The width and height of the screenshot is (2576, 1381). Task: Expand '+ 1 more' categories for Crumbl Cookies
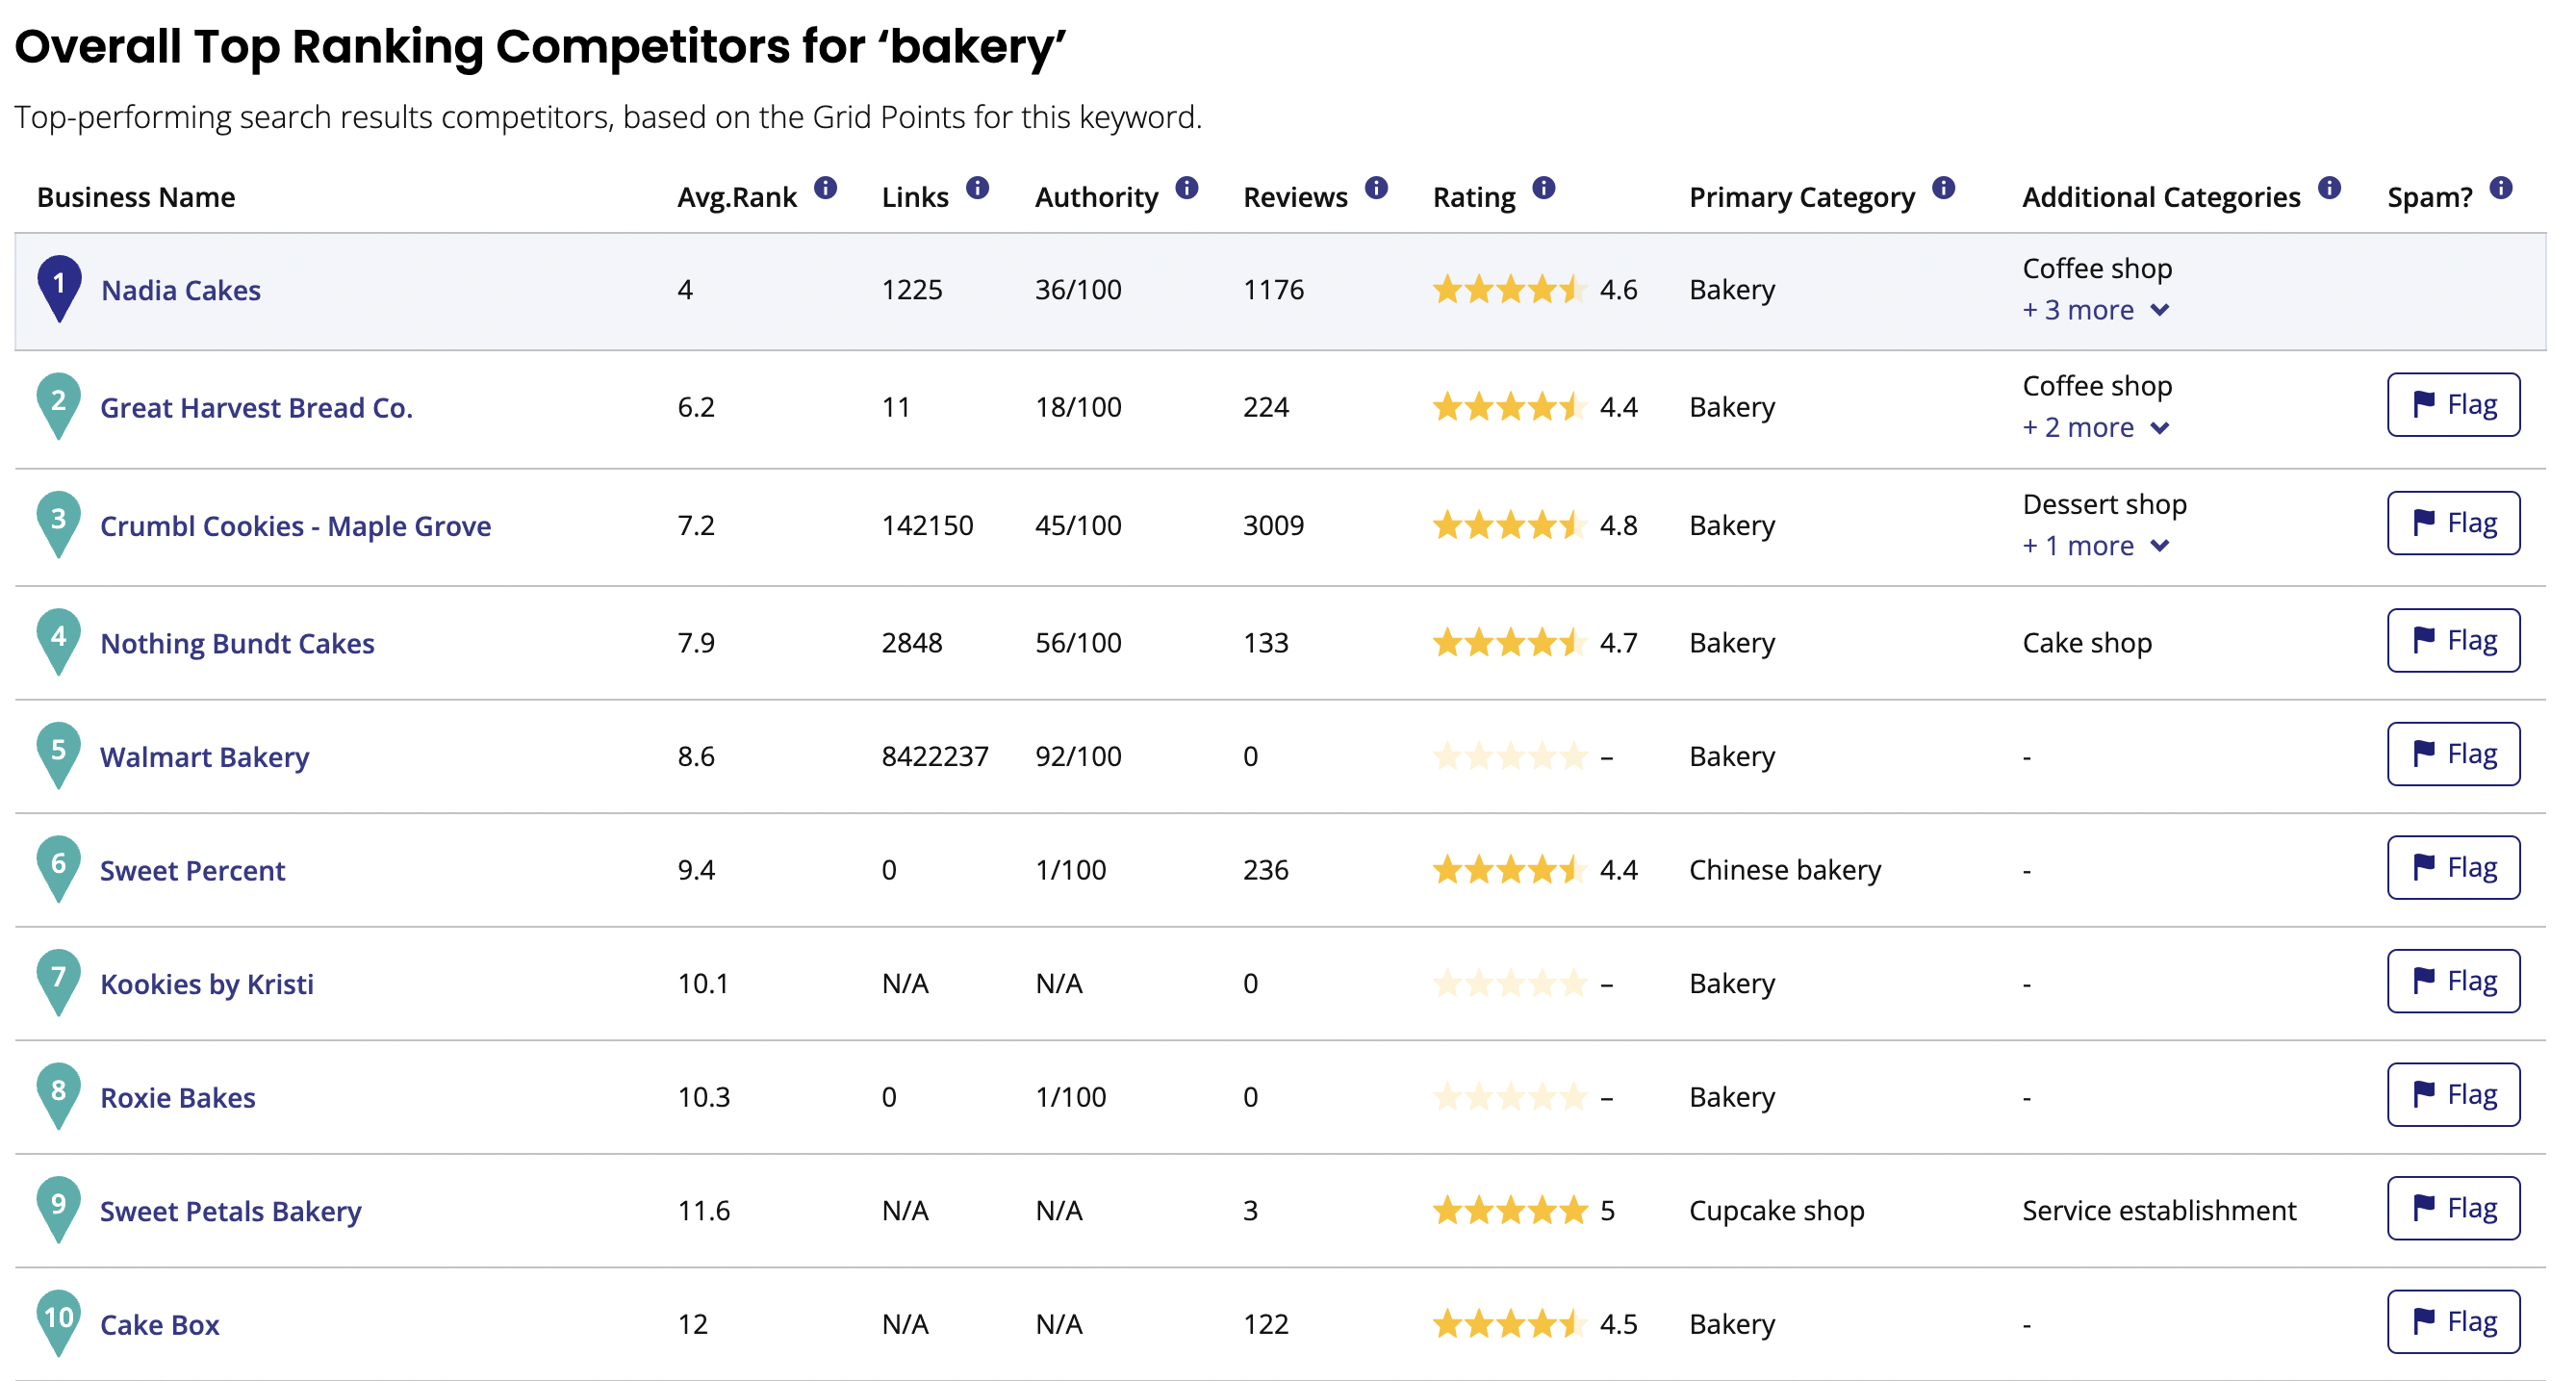[x=2095, y=546]
